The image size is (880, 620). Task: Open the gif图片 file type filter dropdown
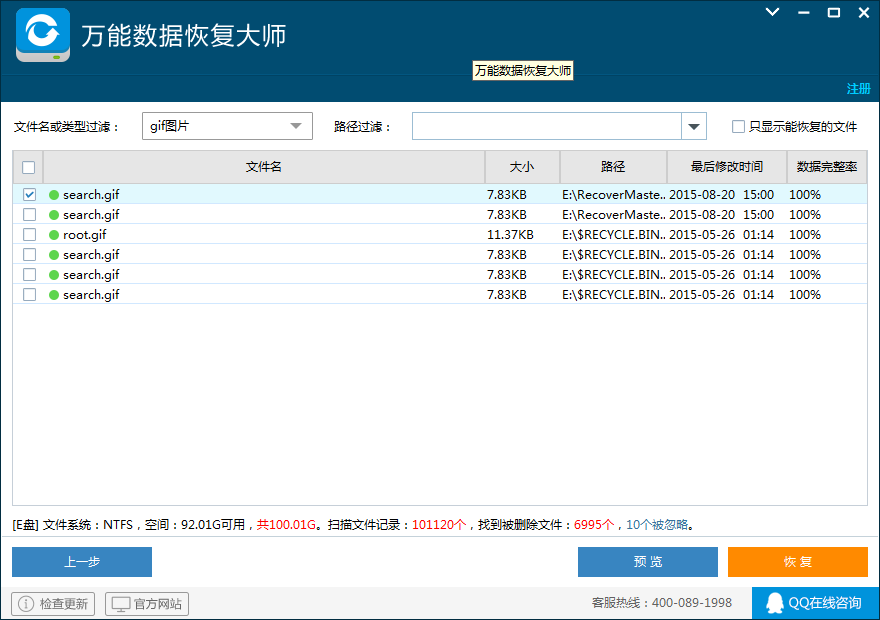[295, 126]
